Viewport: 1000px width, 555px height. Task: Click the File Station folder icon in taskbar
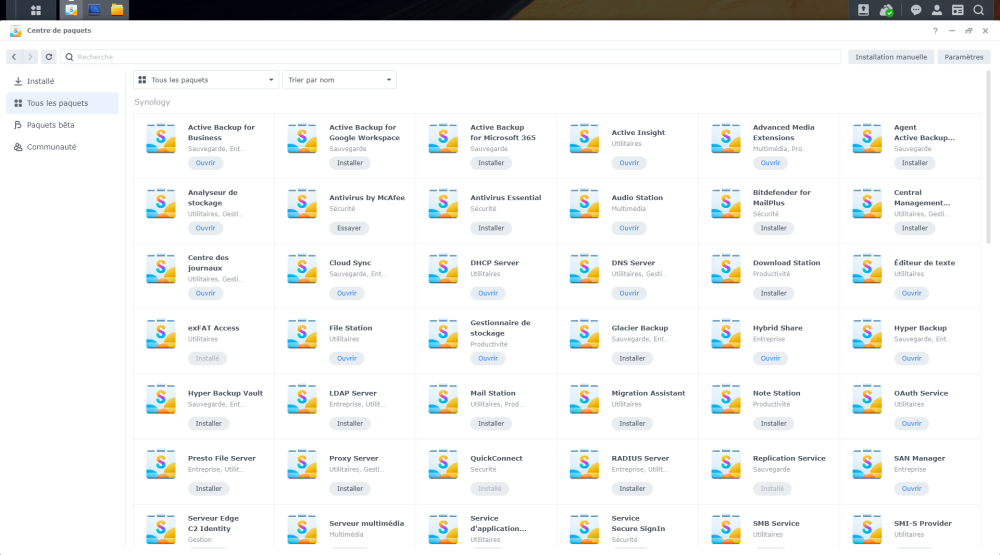click(x=117, y=10)
